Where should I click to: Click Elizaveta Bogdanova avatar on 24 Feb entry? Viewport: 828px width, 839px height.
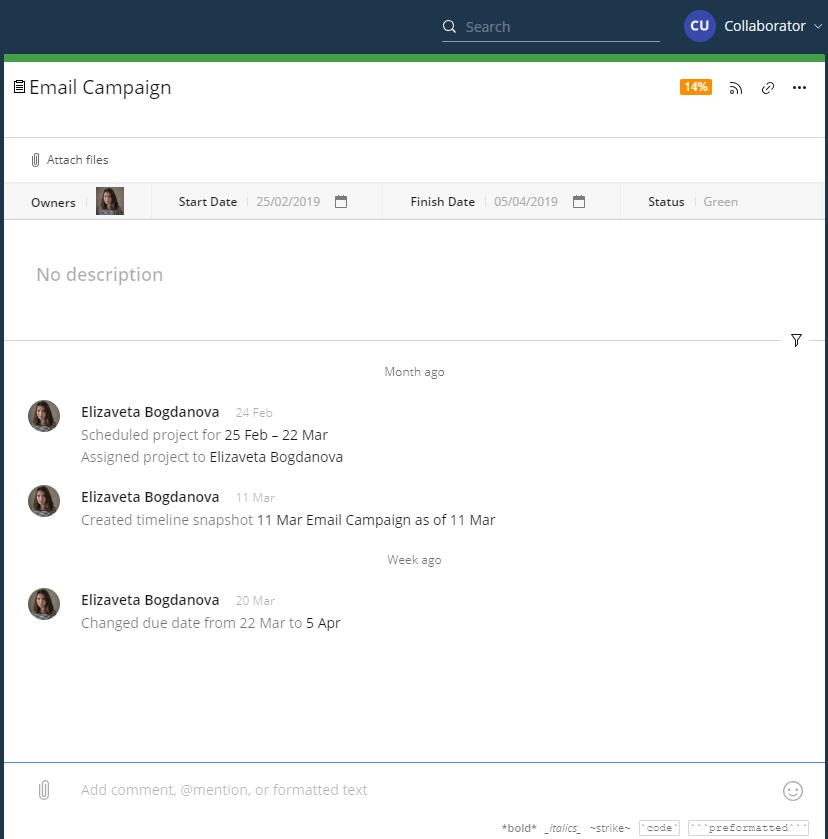44,416
